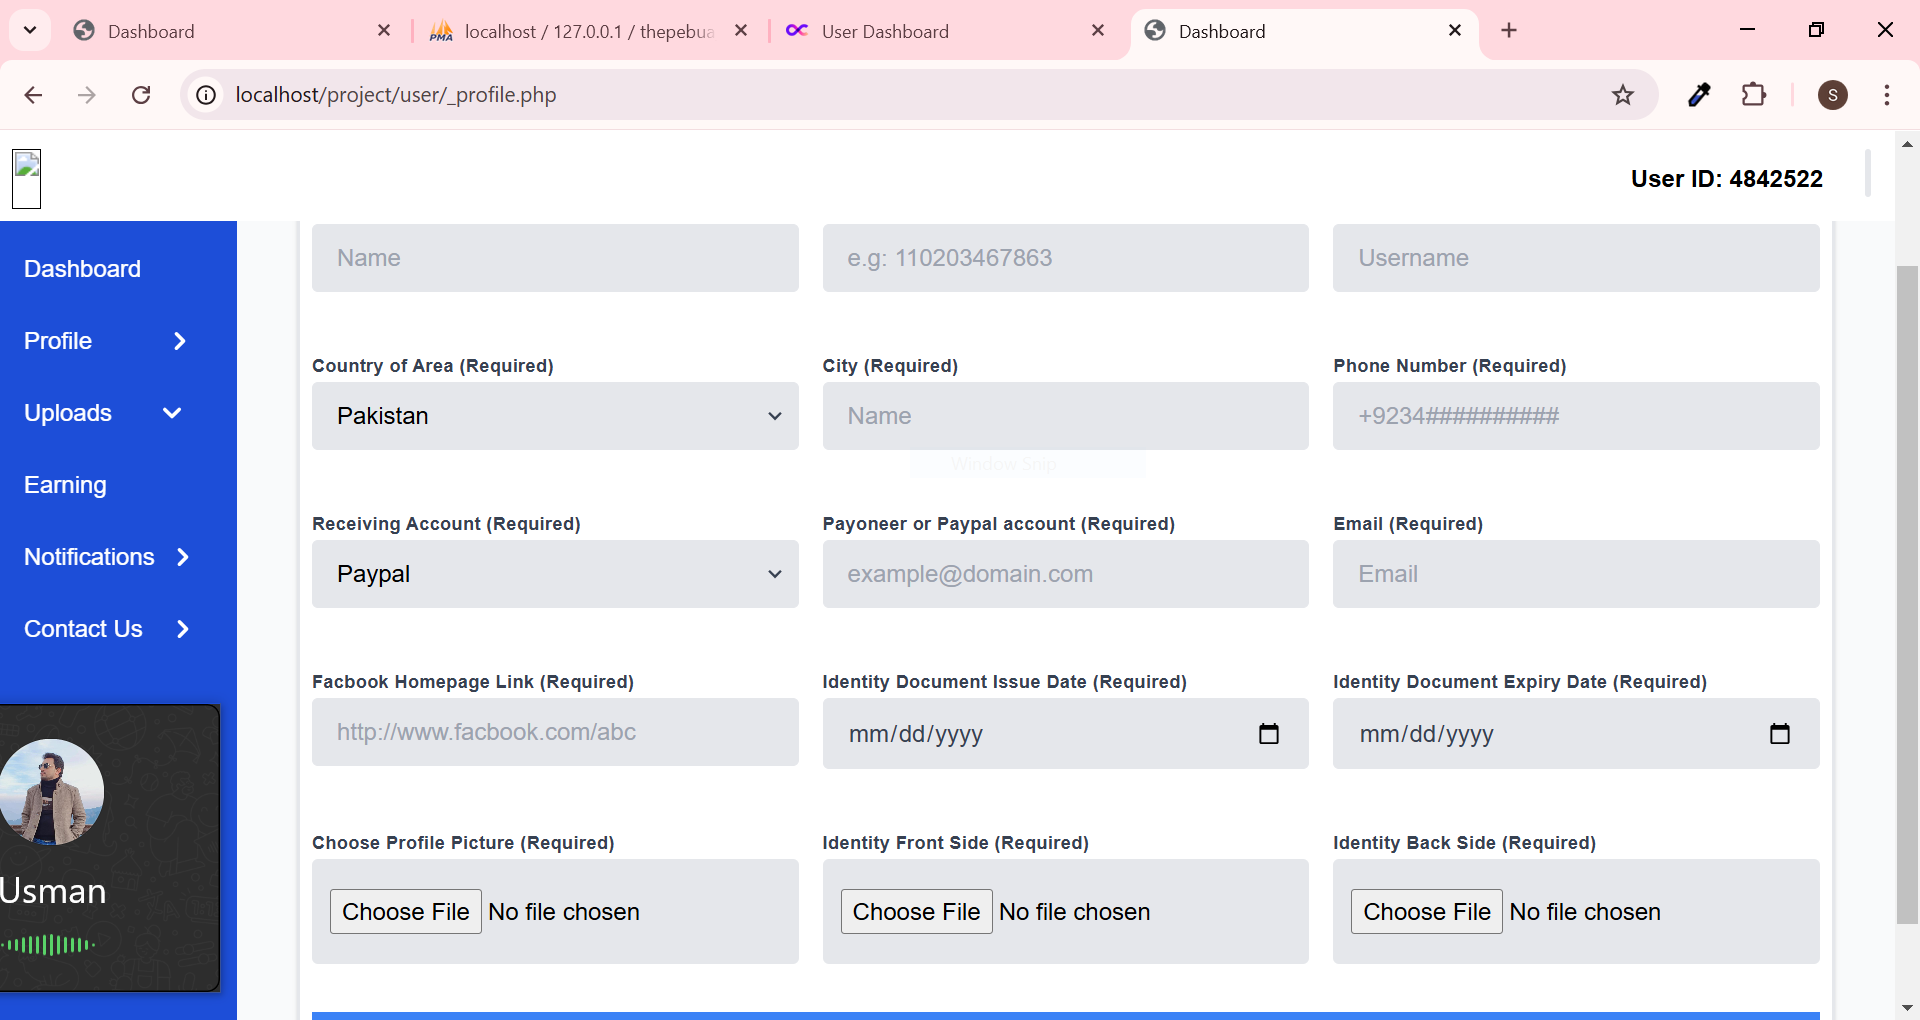Viewport: 1920px width, 1020px height.
Task: Click the ID number field e.g: 110203467863
Action: (1065, 258)
